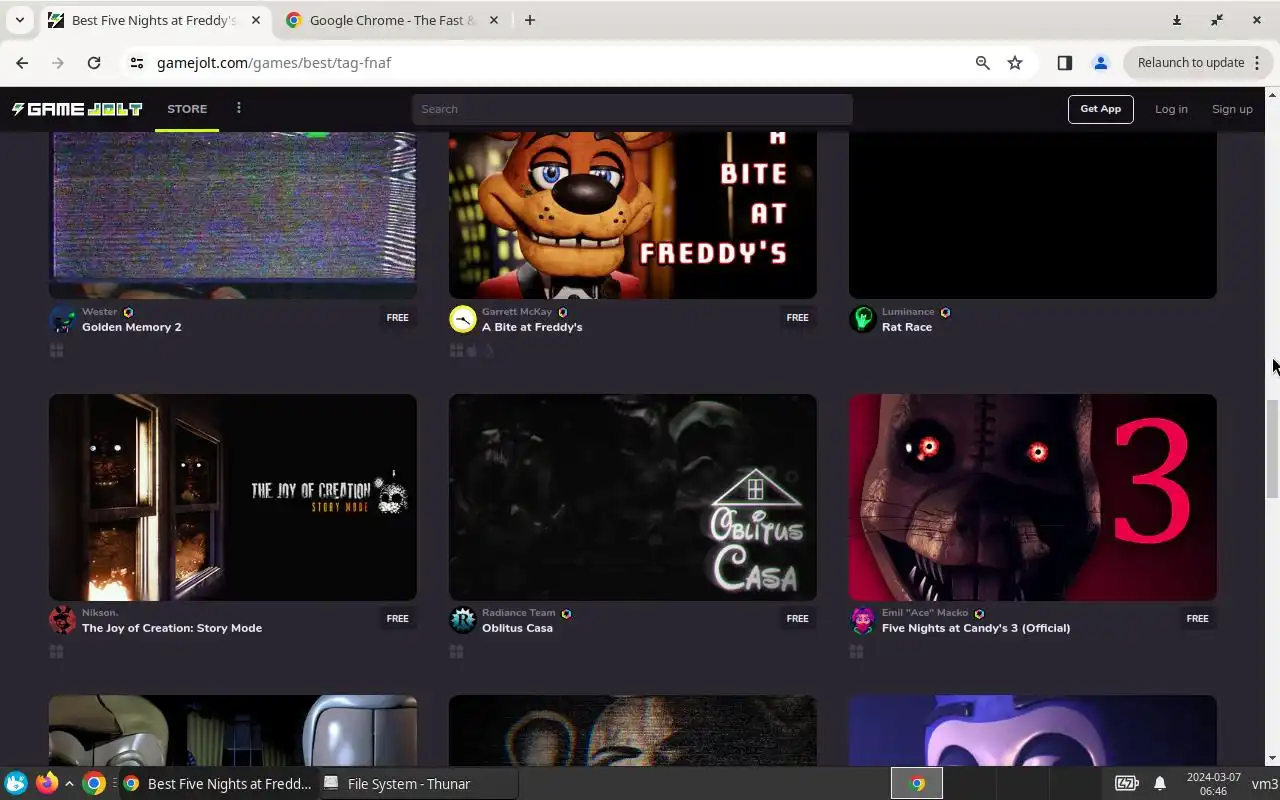Click The Joy of Creation: Story Mode title
The image size is (1280, 800).
[x=172, y=628]
